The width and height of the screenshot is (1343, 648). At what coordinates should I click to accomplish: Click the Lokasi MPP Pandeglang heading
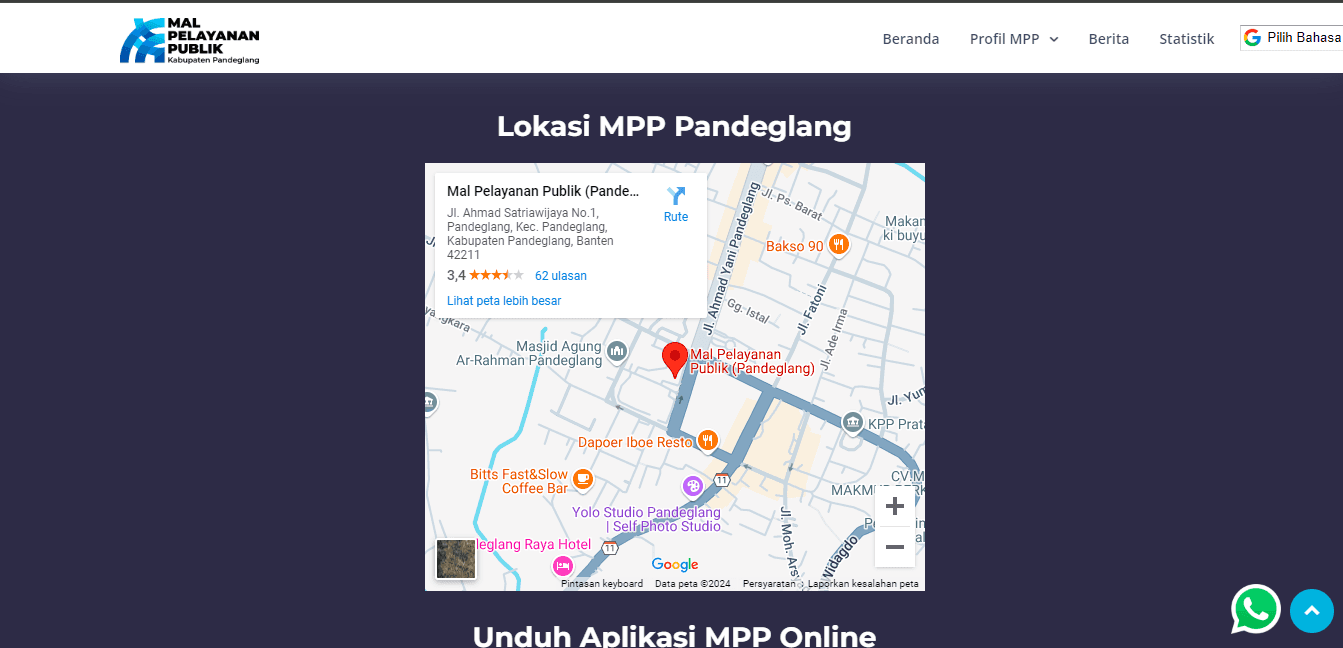[x=674, y=126]
